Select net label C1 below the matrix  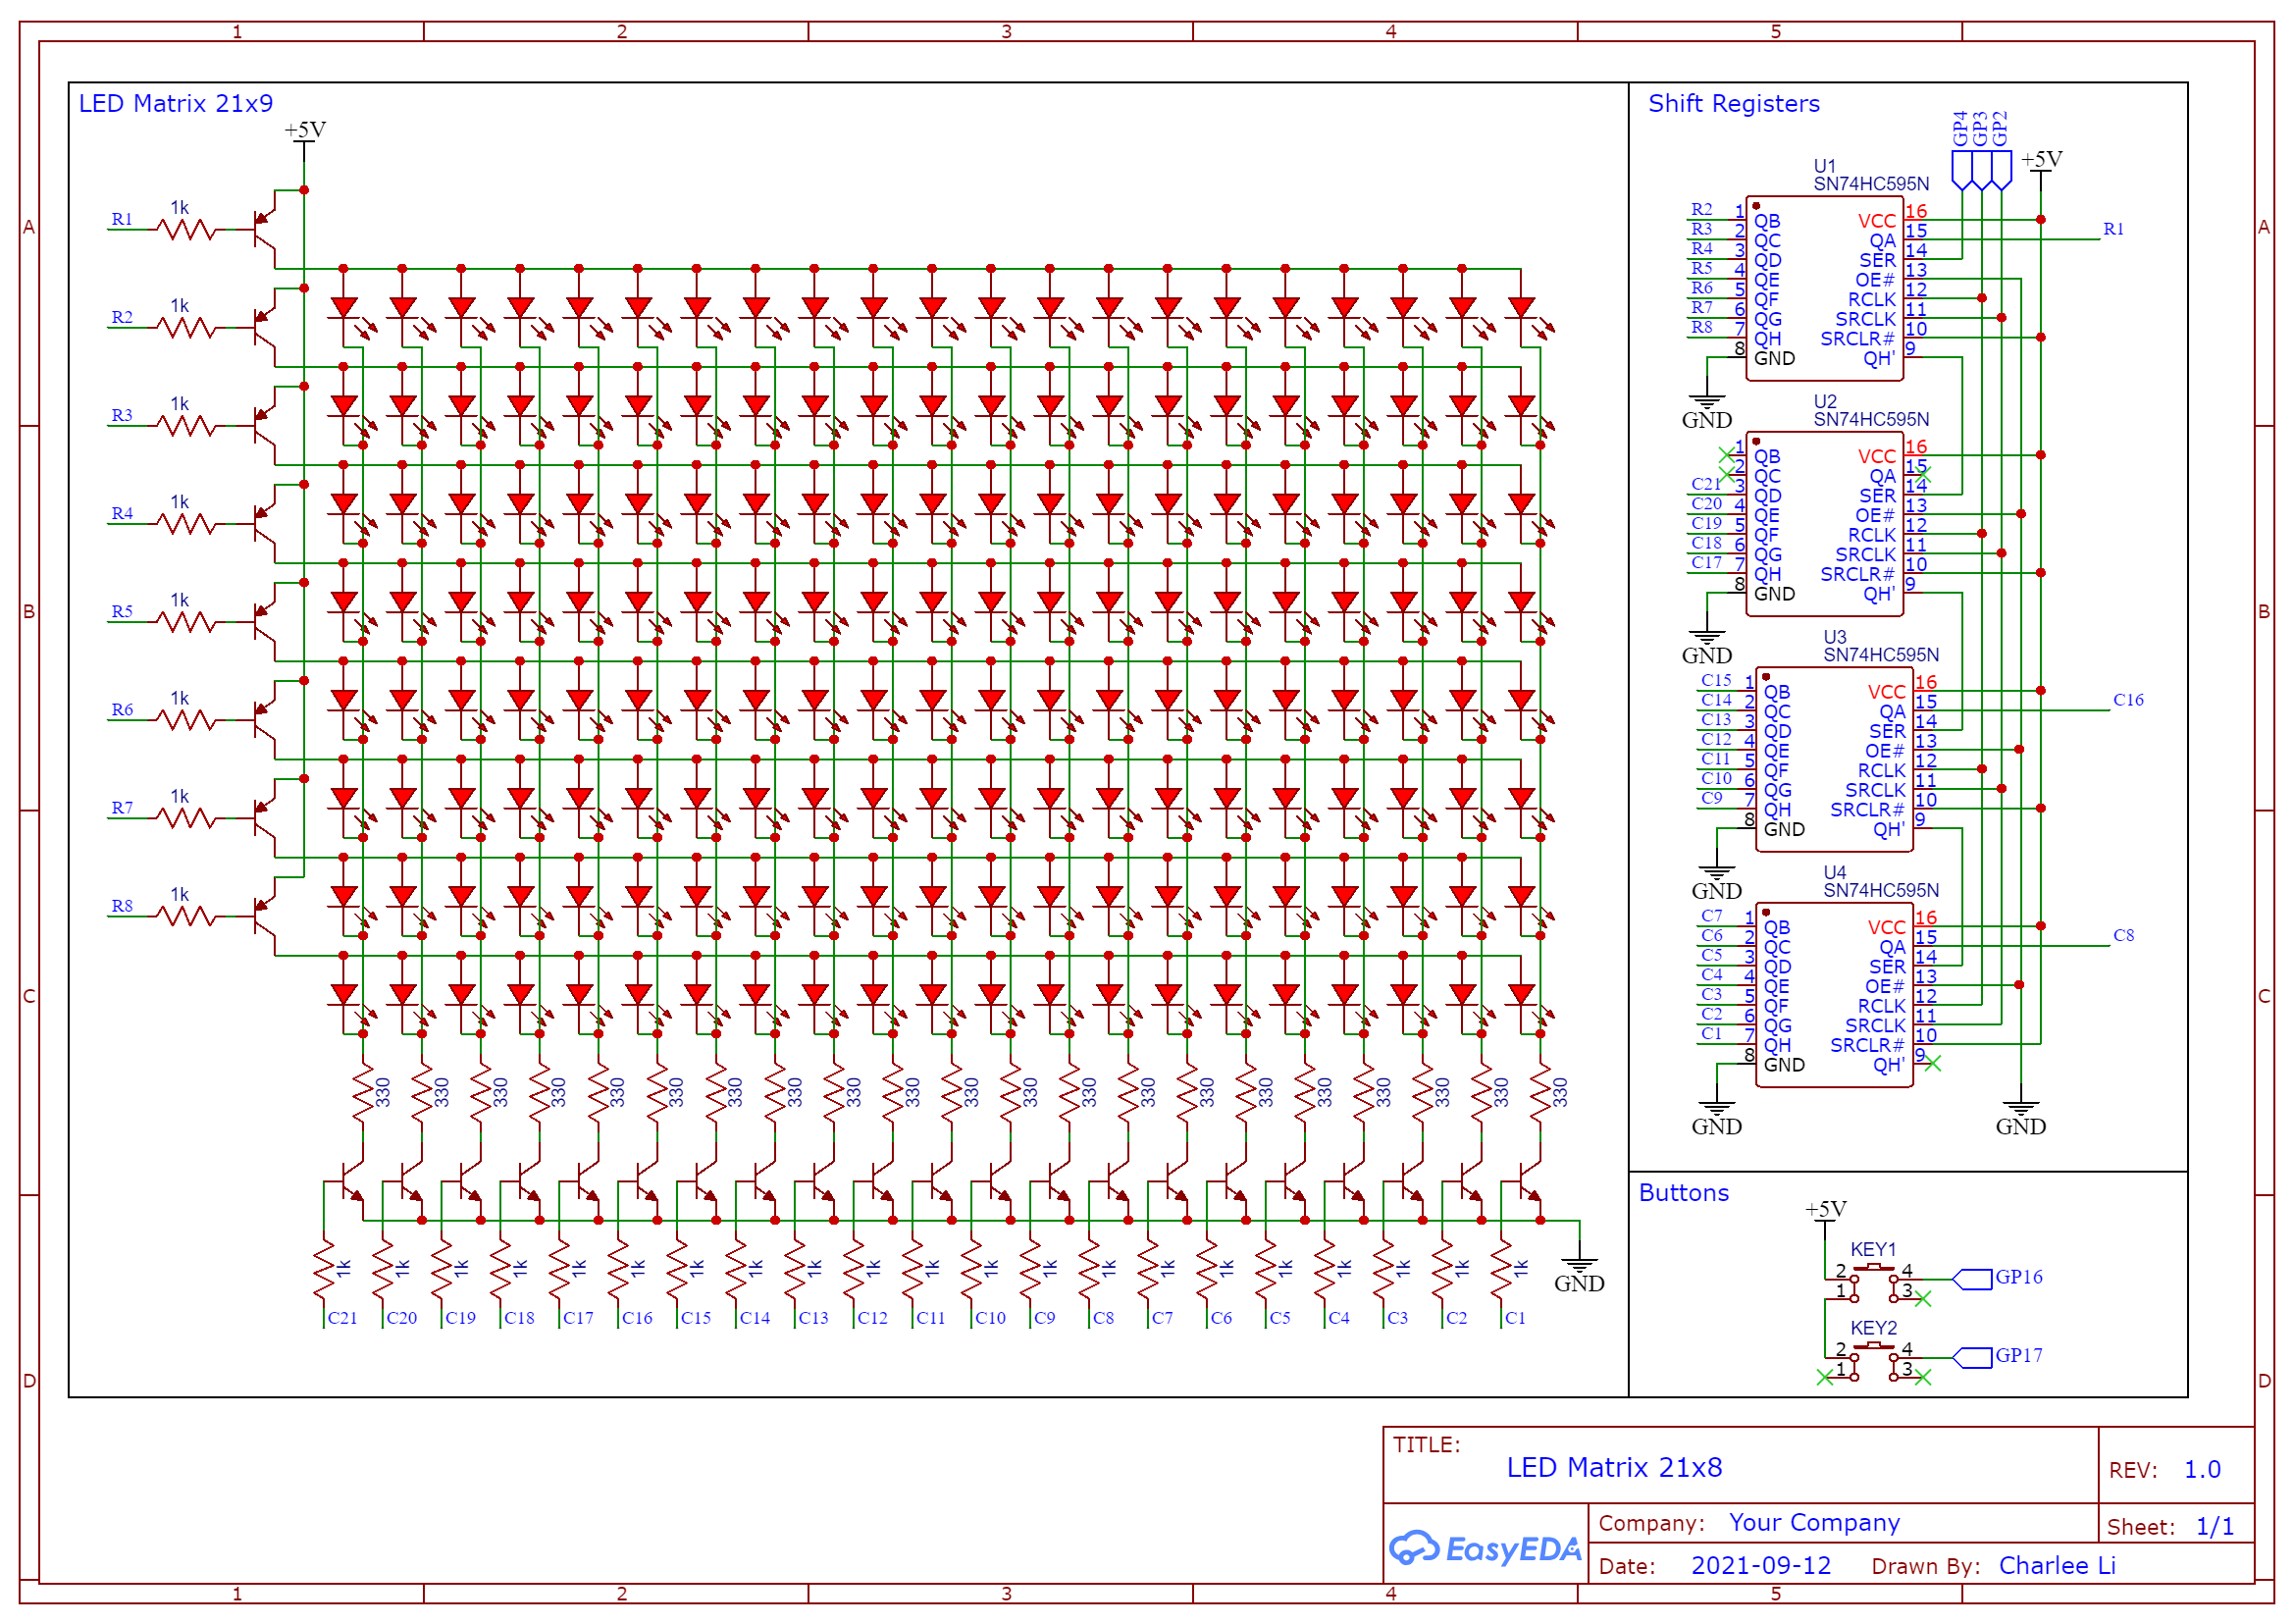[x=1515, y=1319]
